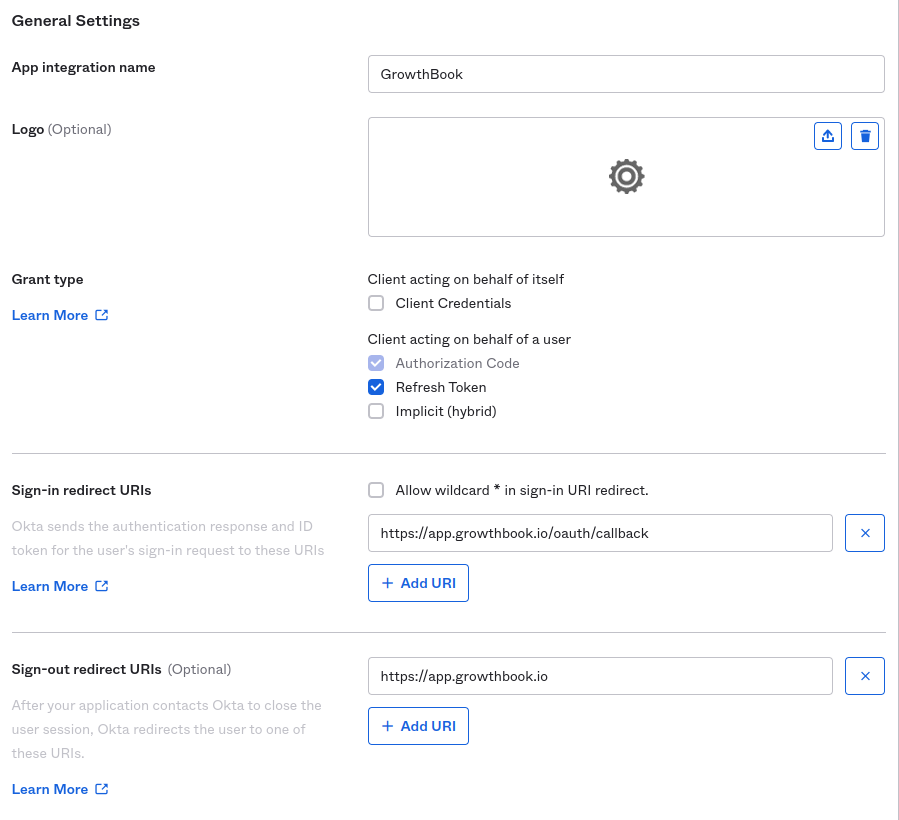Image resolution: width=899 pixels, height=820 pixels.
Task: Remove the sign-out redirect URI with X
Action: [x=865, y=676]
